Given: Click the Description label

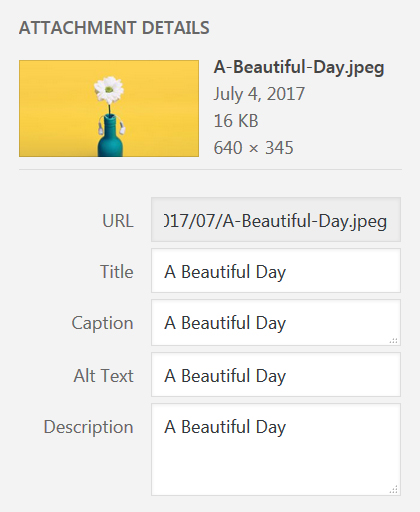Looking at the screenshot, I should tap(88, 427).
